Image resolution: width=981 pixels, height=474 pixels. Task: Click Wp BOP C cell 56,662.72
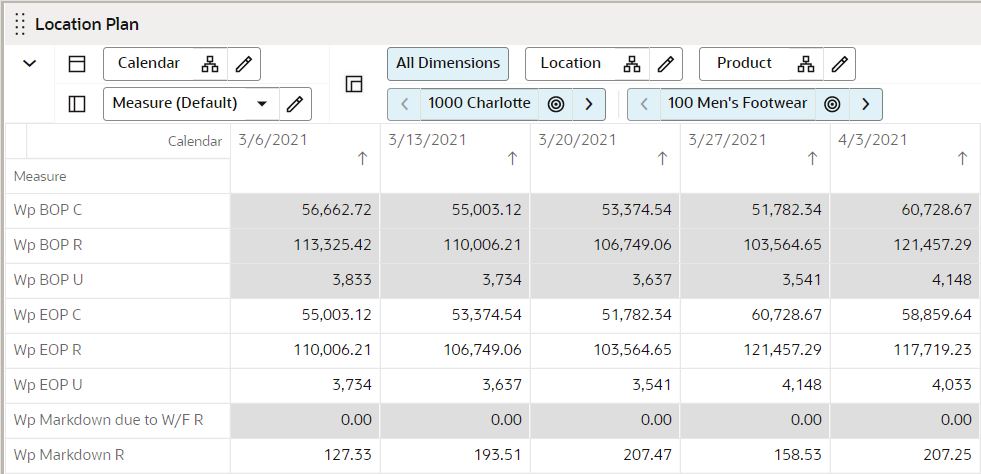point(305,210)
